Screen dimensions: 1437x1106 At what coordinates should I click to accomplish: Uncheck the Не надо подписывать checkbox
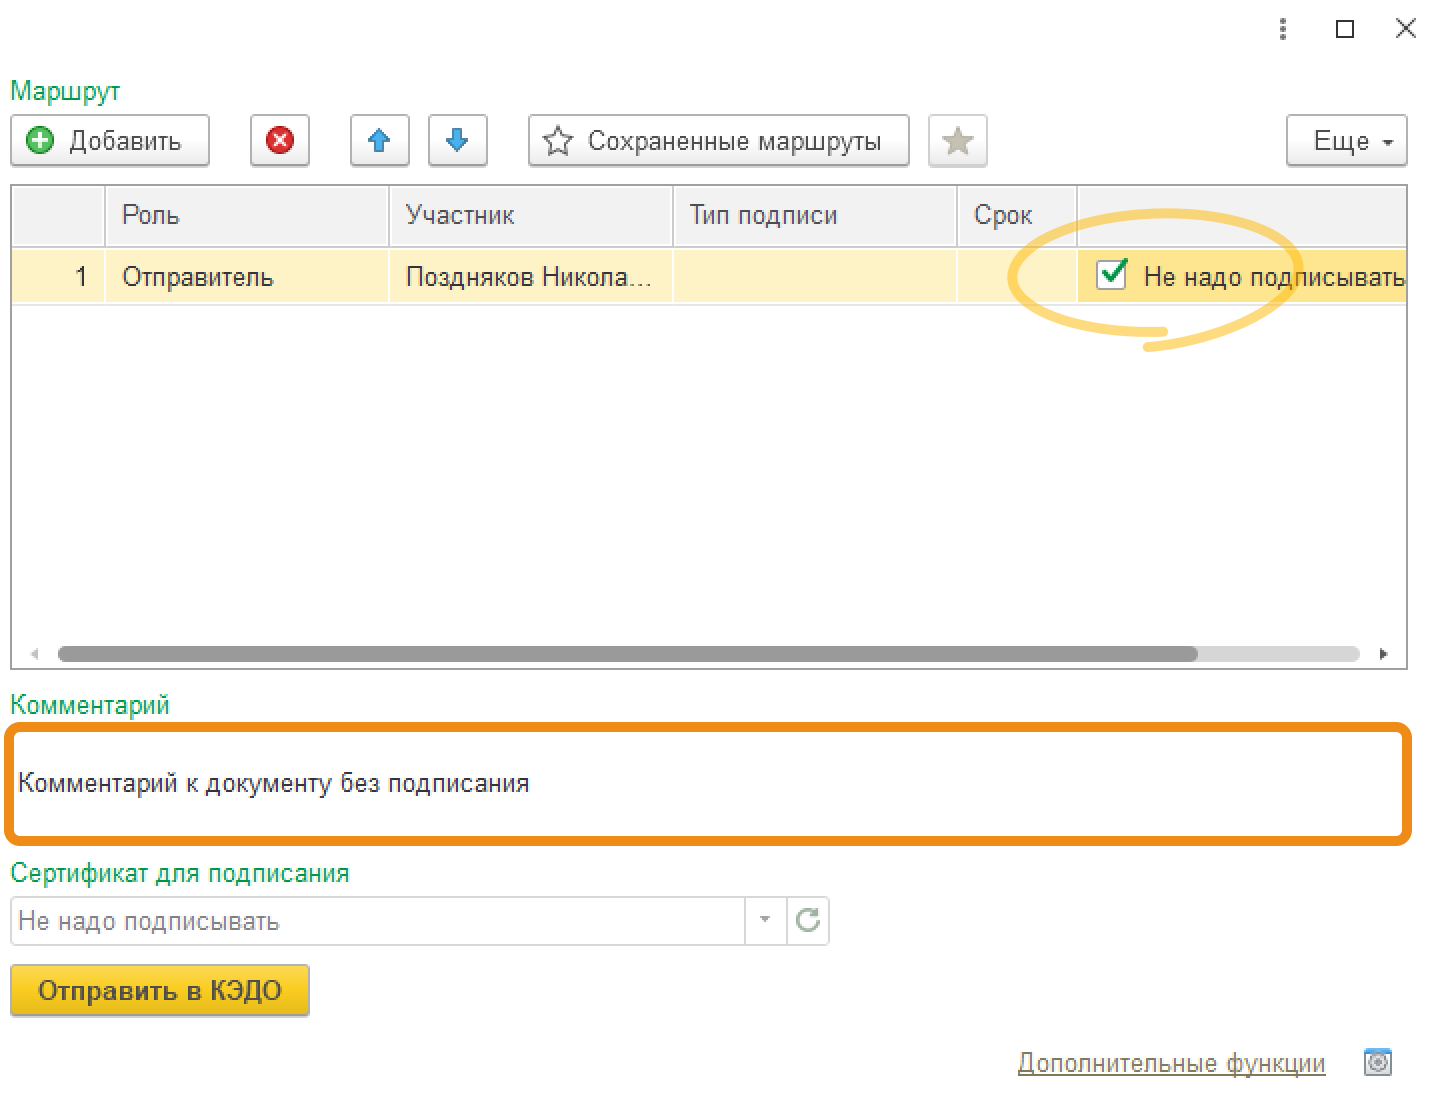(1112, 275)
